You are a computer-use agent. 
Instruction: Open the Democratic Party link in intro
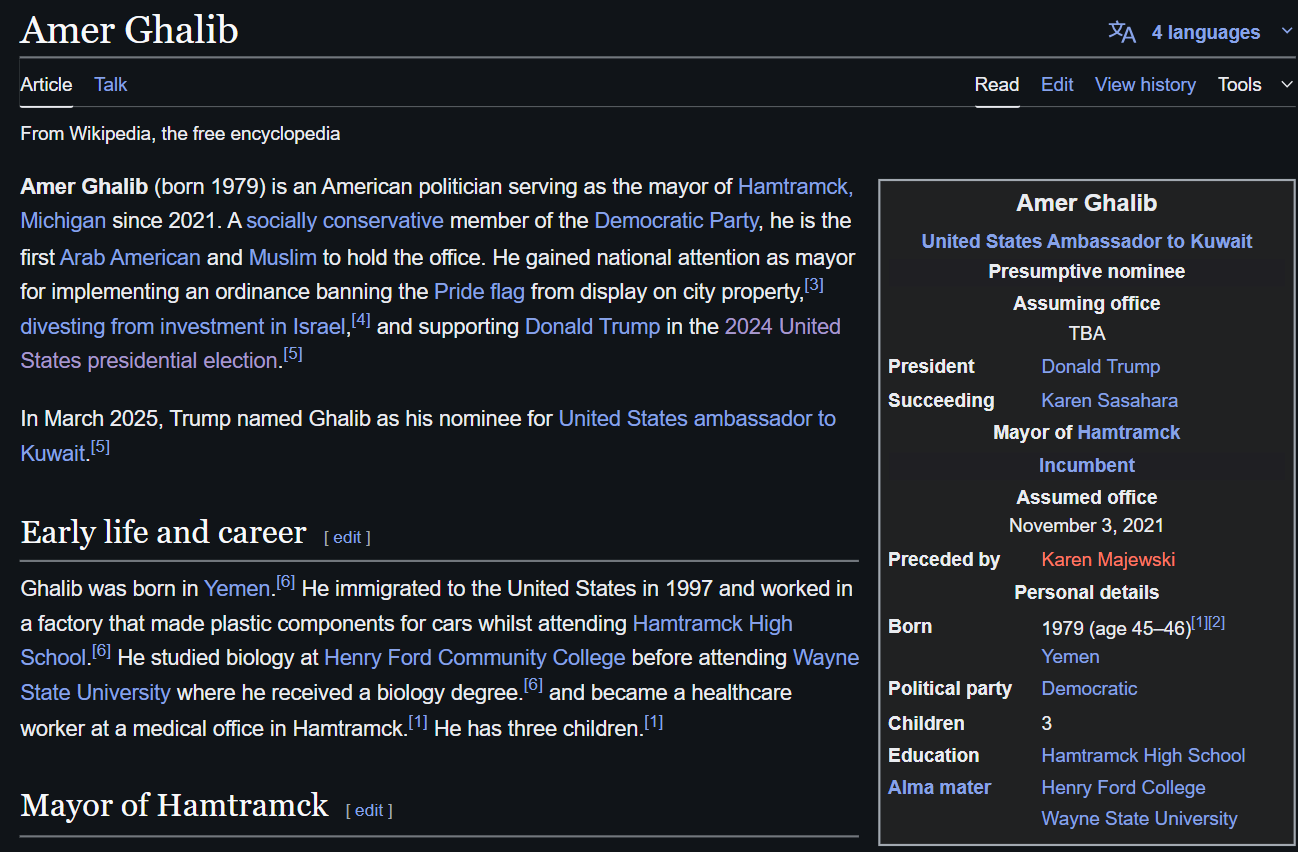point(677,220)
